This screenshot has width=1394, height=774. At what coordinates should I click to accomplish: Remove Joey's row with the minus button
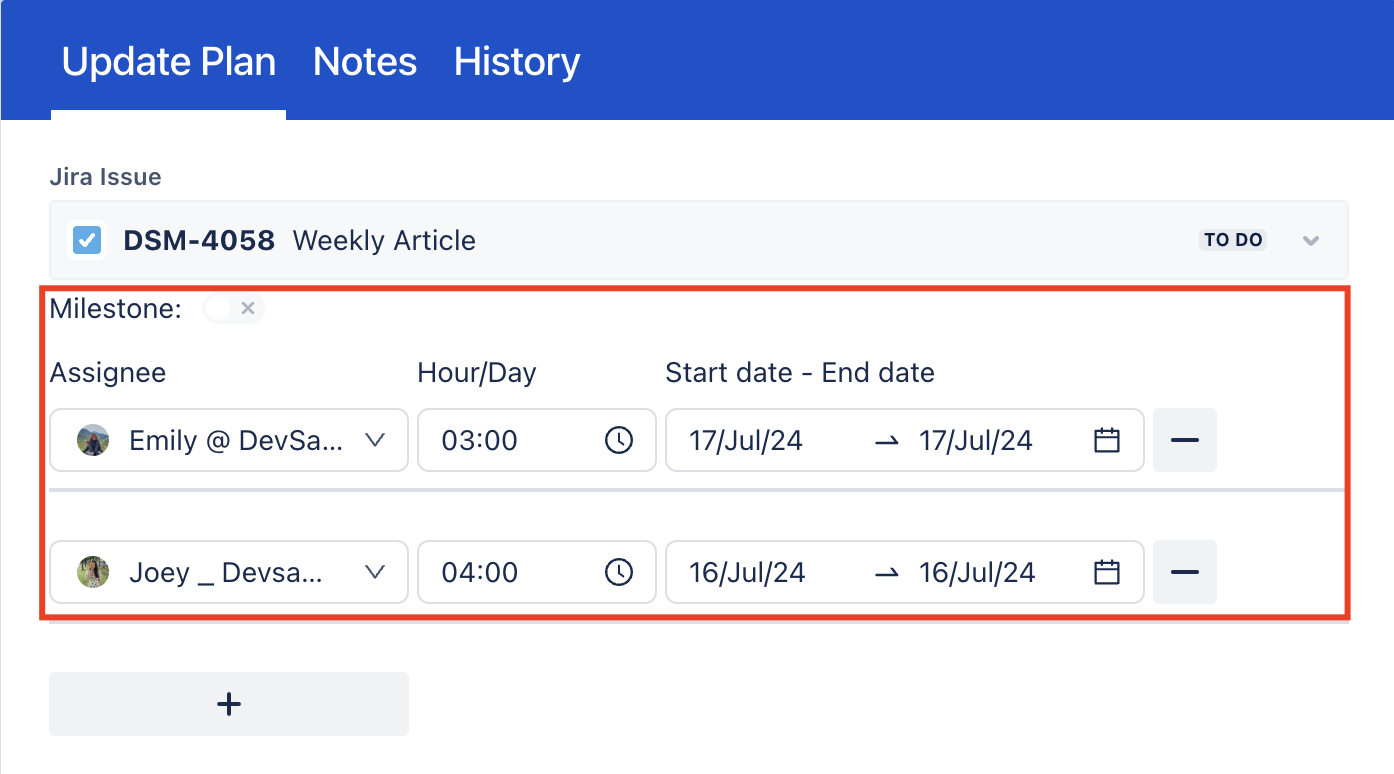(1185, 572)
